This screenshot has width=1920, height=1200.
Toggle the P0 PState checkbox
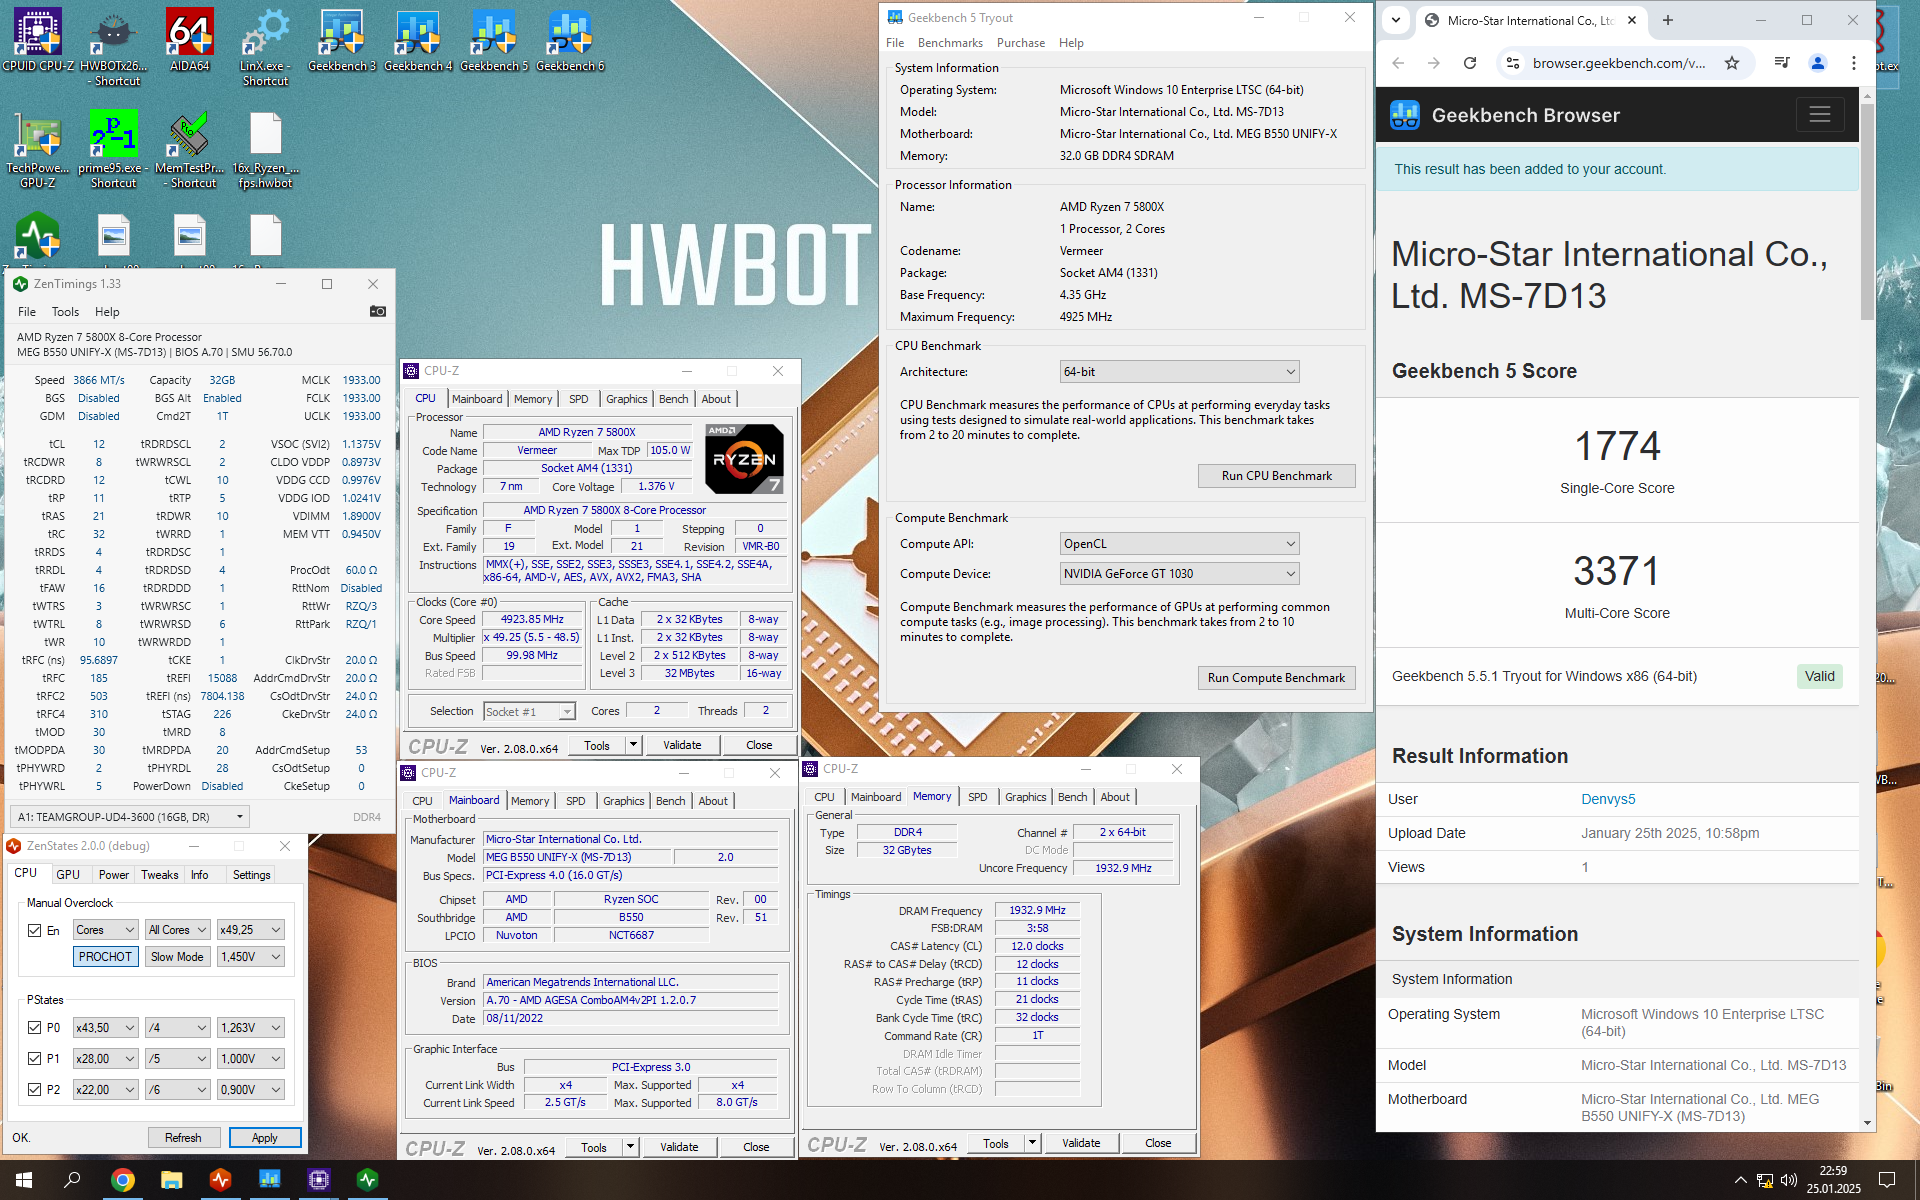tap(35, 1027)
